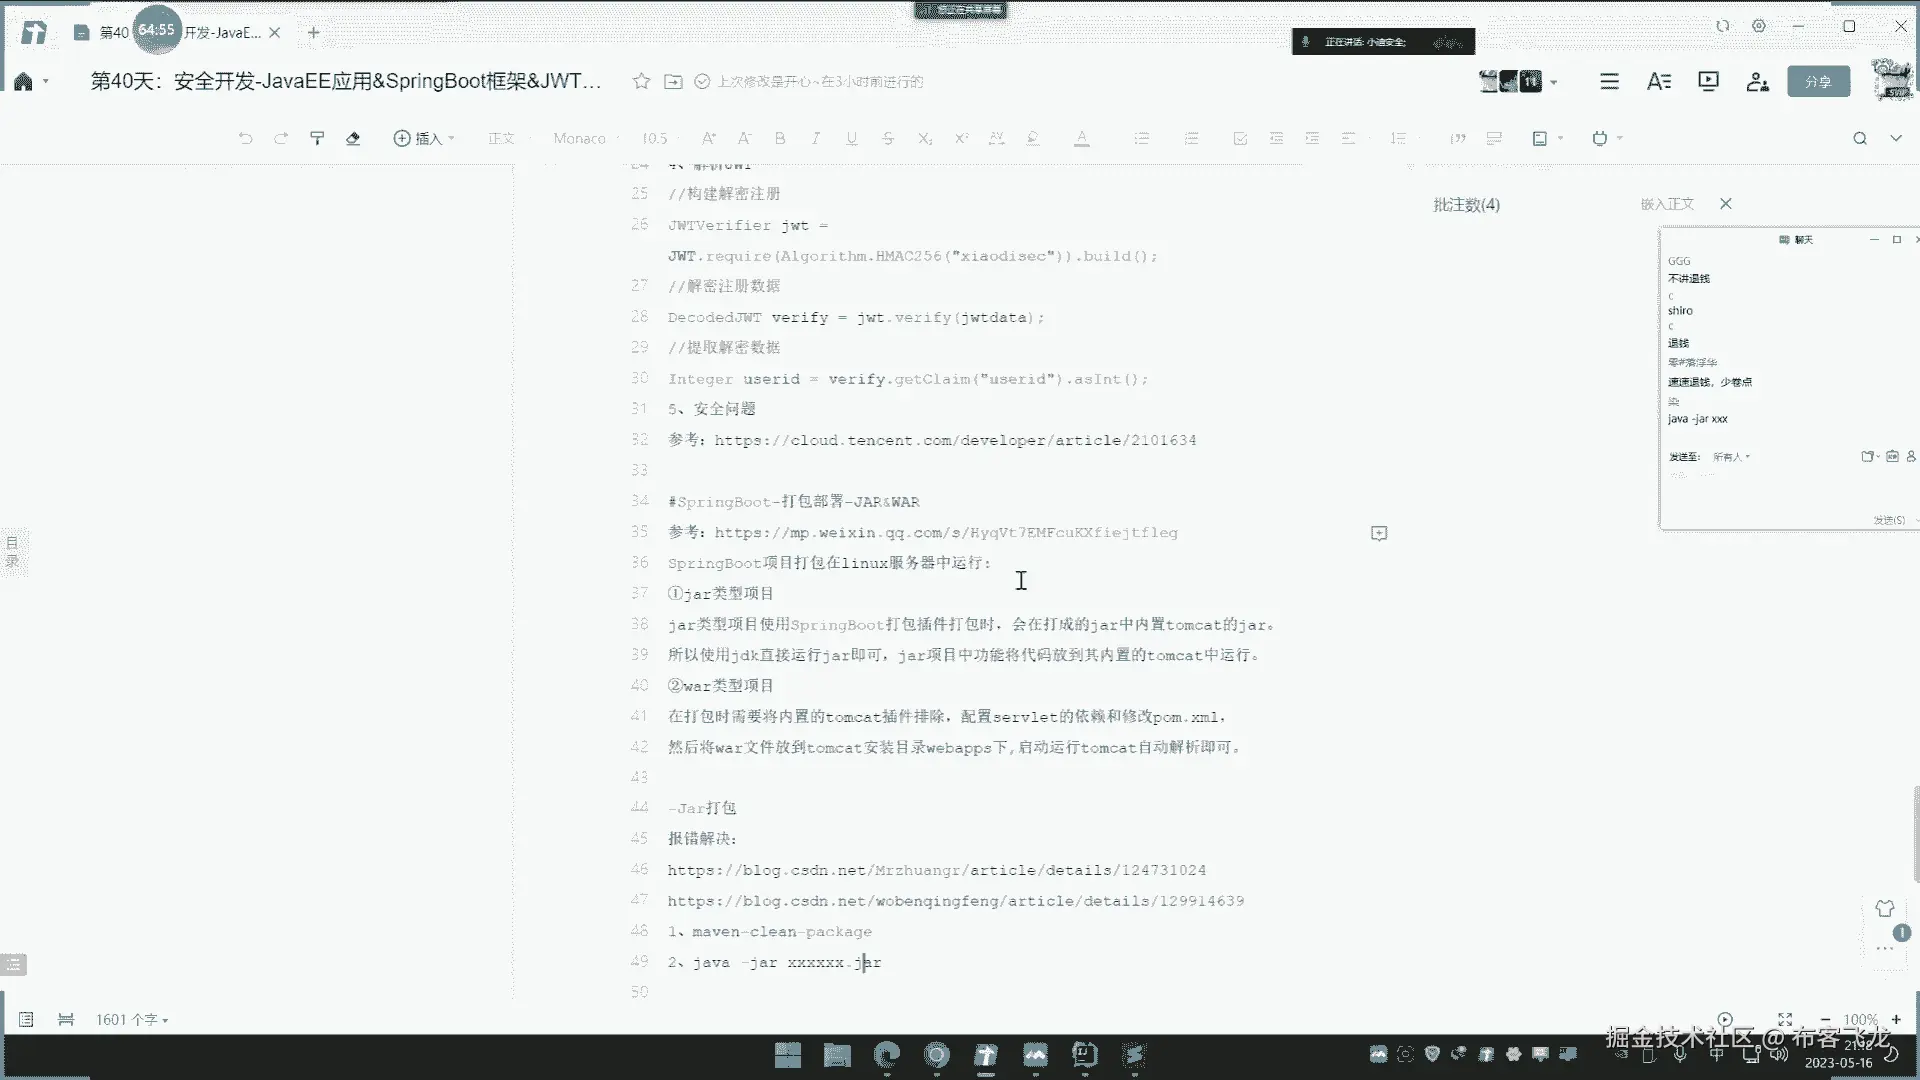Start presentation mode icon

click(x=1708, y=81)
